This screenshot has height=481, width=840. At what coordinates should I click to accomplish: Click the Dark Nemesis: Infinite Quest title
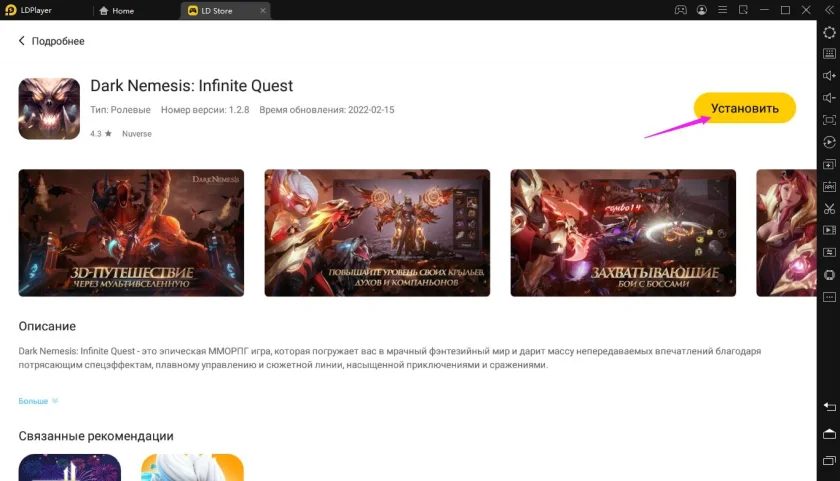coord(192,86)
